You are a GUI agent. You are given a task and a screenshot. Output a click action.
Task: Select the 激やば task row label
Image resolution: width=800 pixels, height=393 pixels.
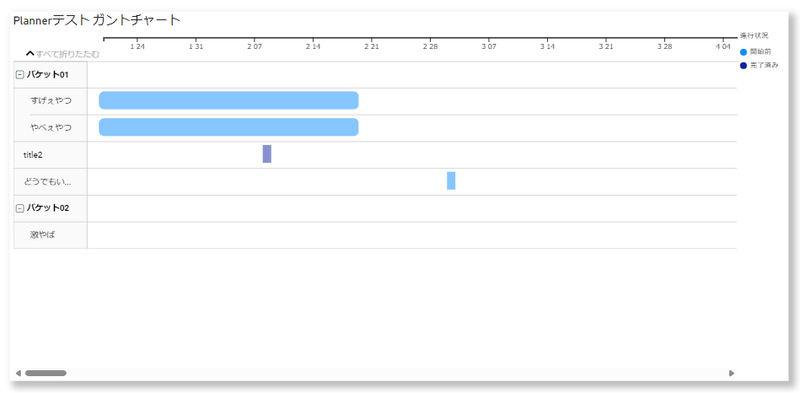pos(42,235)
